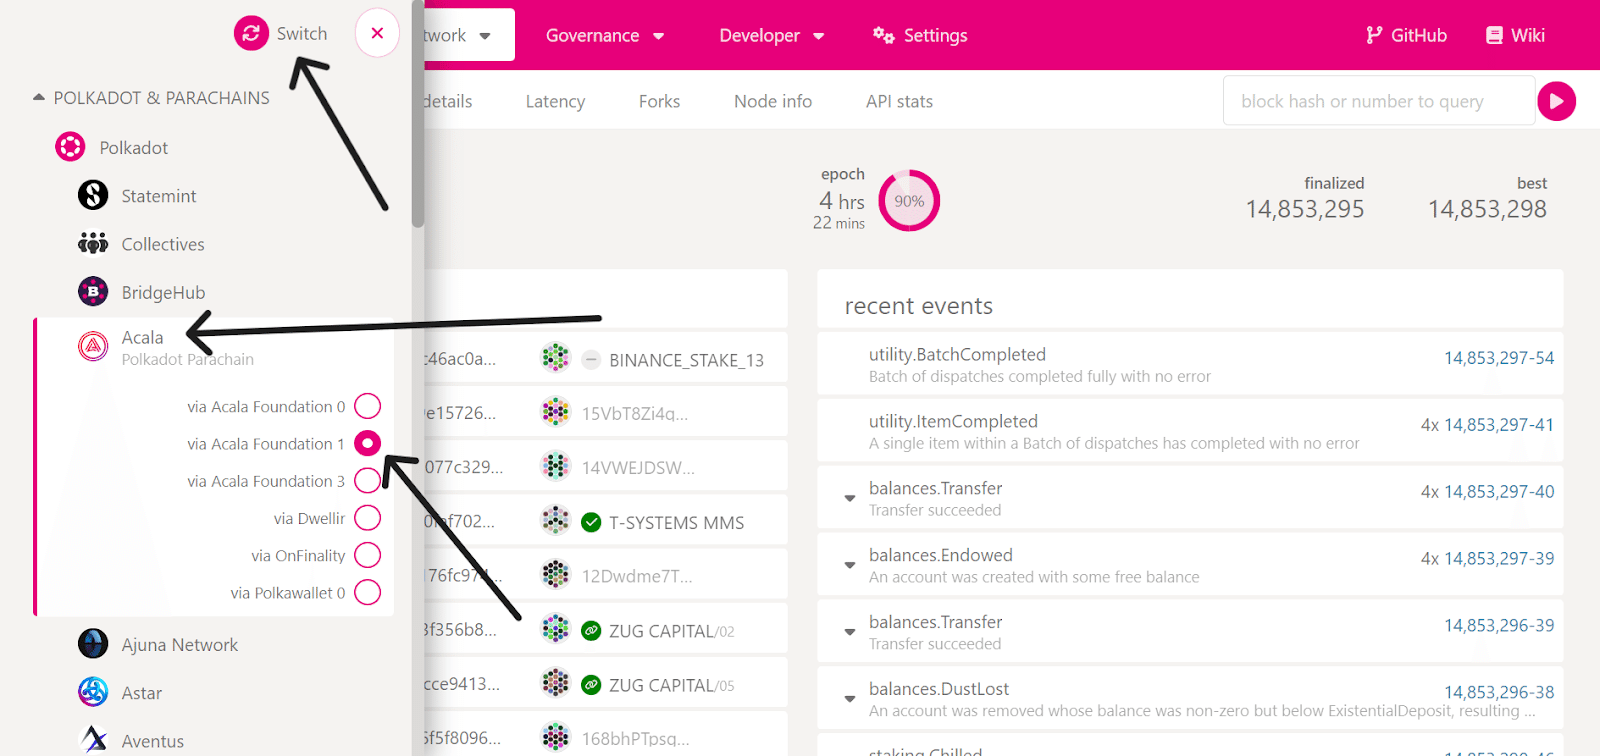This screenshot has height=756, width=1600.
Task: Click the utility.ItemCompleted event title
Action: [x=953, y=421]
